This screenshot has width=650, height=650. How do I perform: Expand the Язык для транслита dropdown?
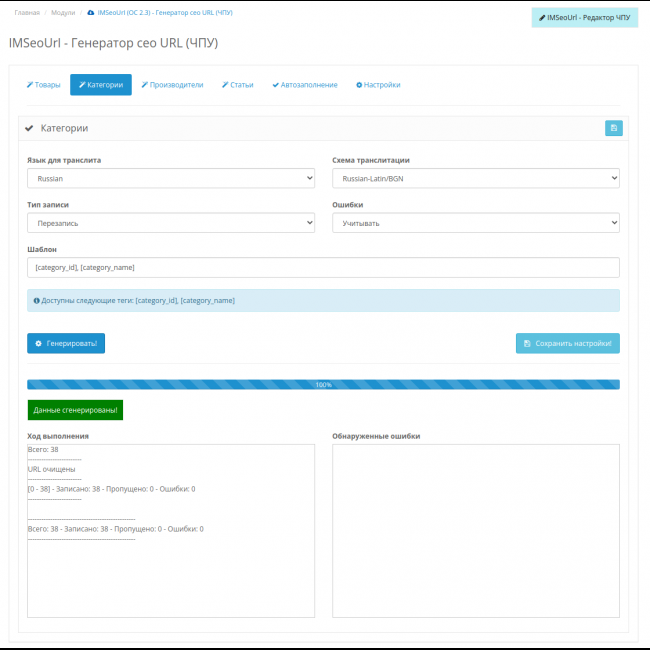click(171, 178)
